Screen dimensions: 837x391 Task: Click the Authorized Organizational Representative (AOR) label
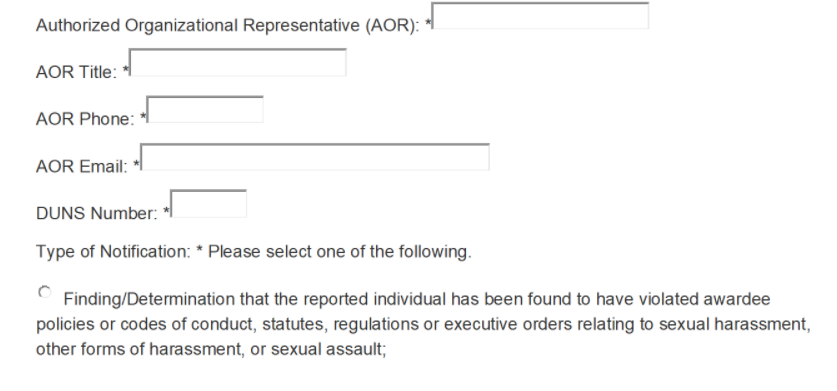(x=227, y=25)
